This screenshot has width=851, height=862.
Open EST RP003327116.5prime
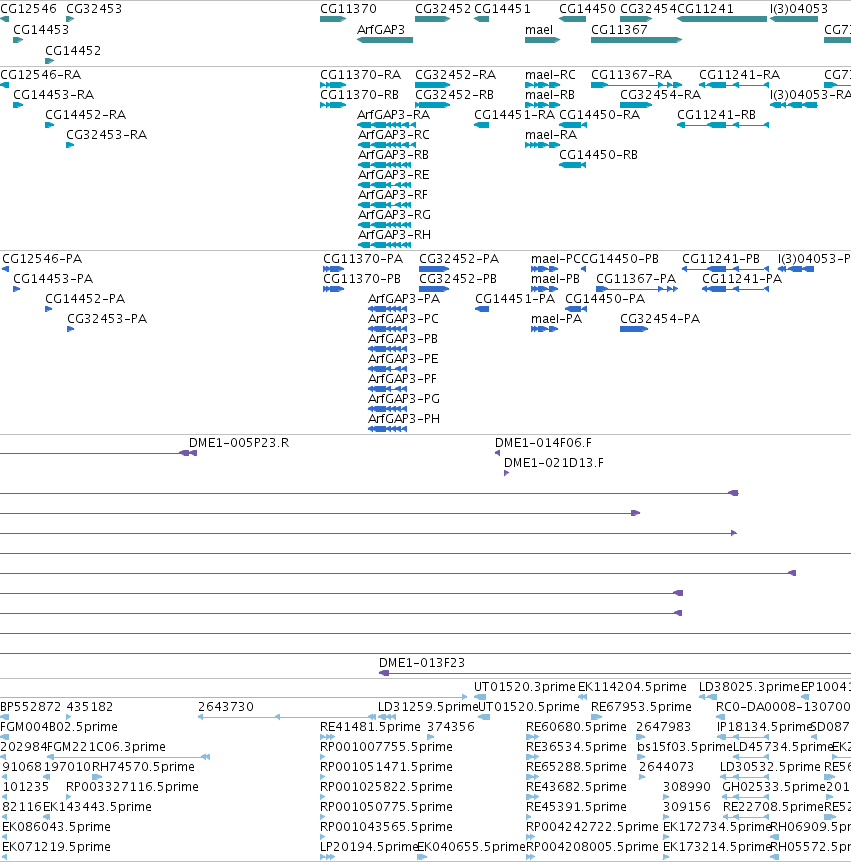coord(132,787)
